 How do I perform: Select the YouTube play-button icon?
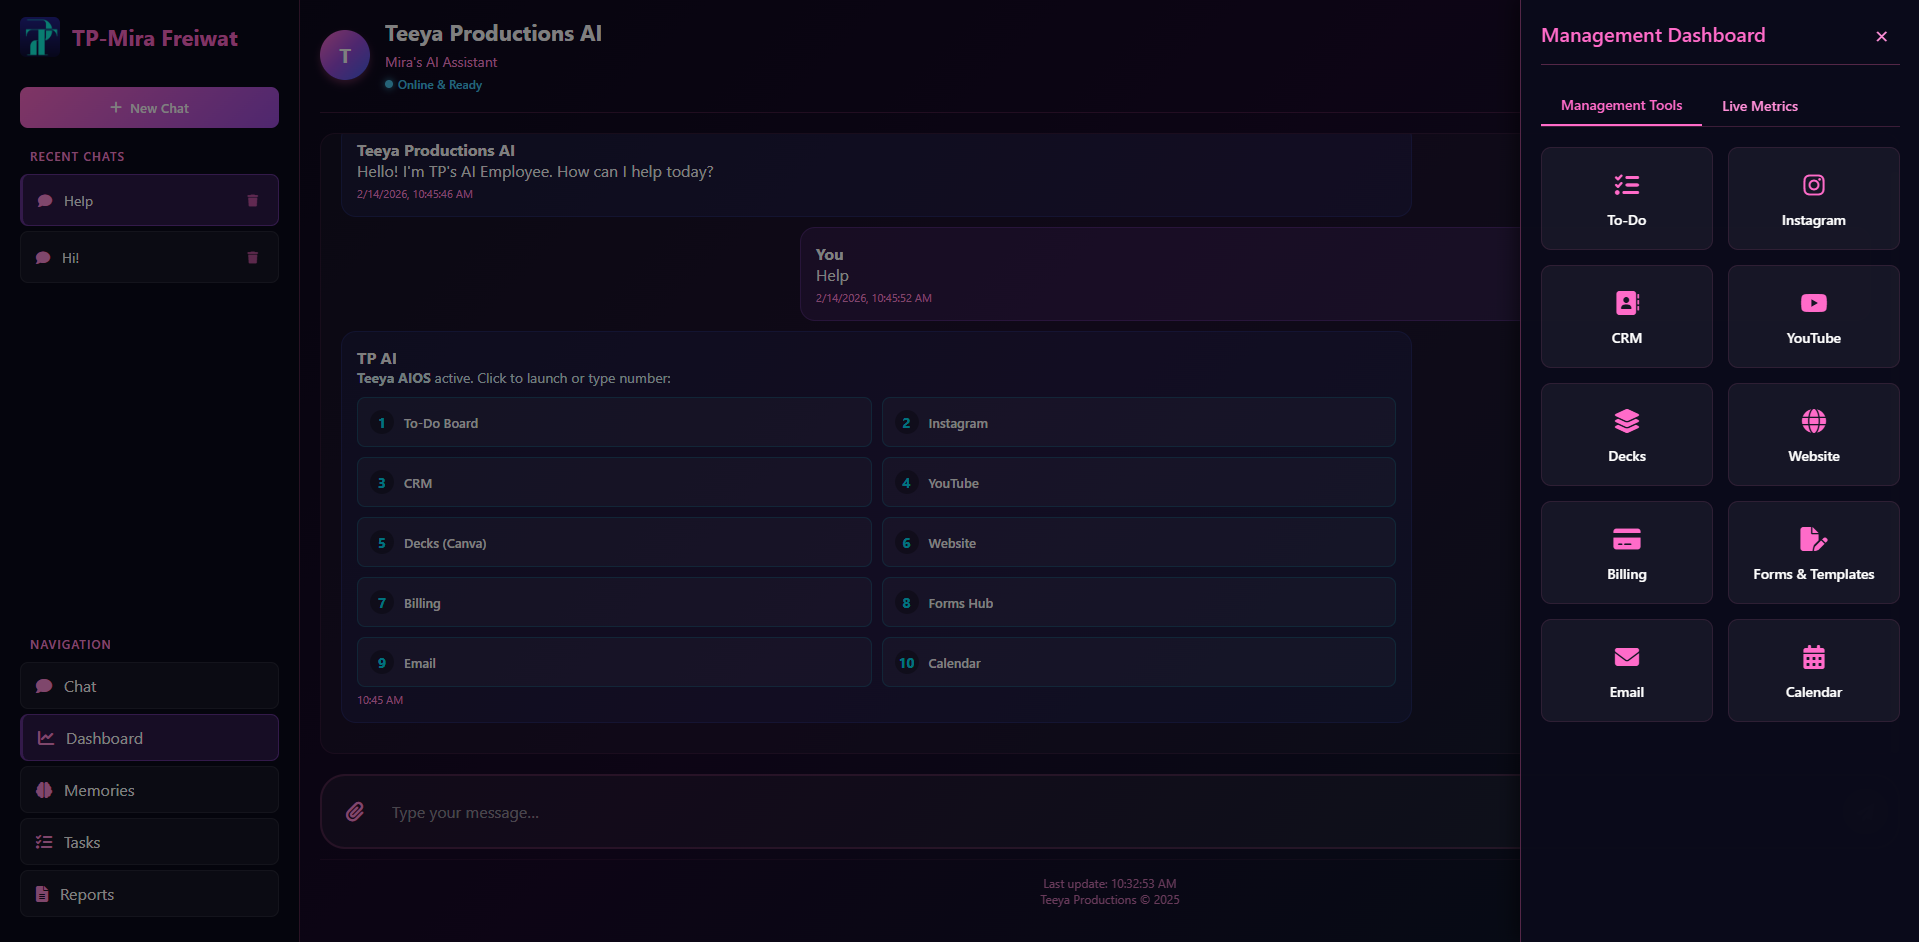tap(1813, 303)
